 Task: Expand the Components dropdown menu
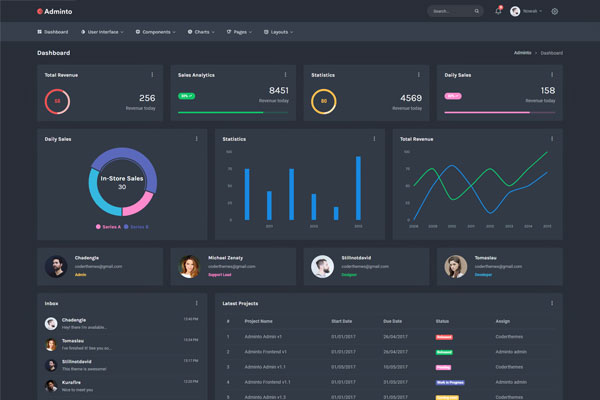tap(155, 32)
